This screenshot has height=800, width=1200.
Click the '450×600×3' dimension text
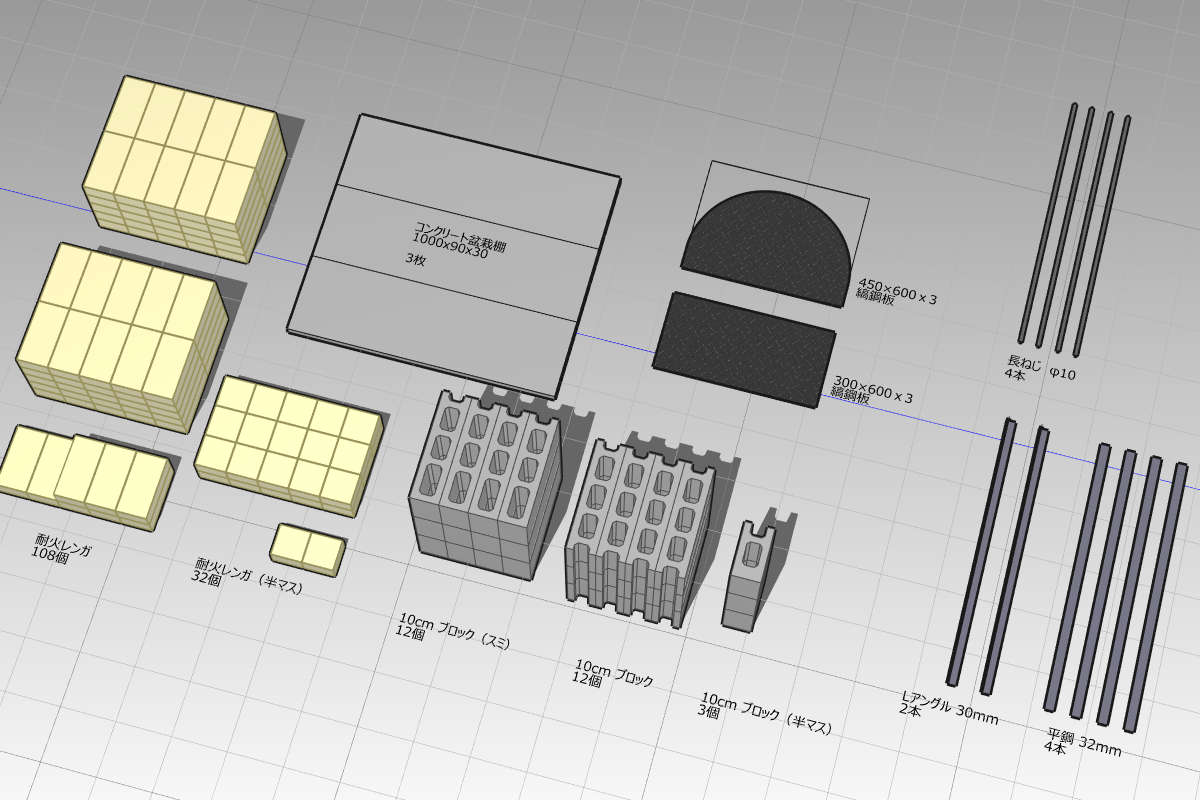(x=898, y=292)
